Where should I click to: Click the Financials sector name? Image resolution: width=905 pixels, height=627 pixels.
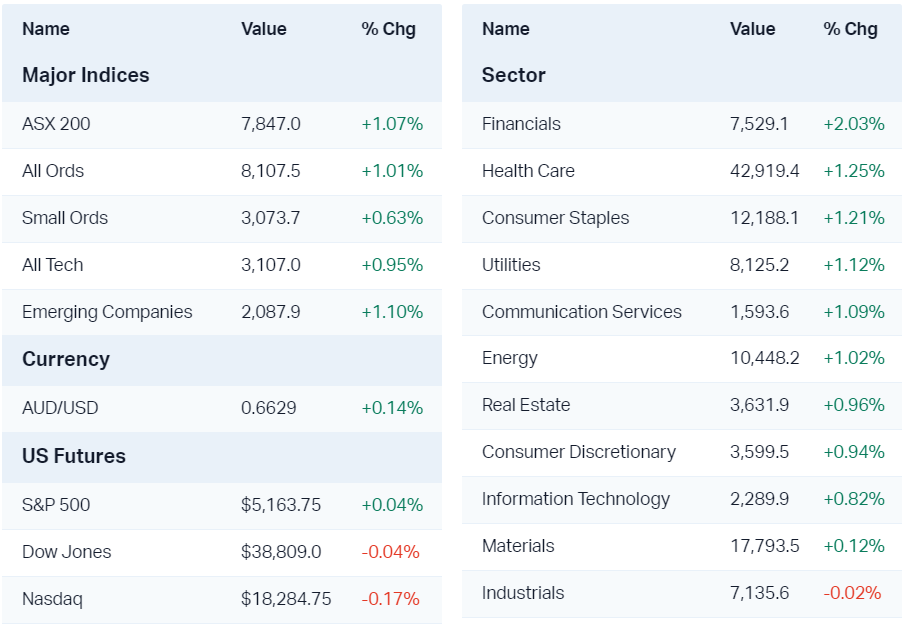[521, 124]
